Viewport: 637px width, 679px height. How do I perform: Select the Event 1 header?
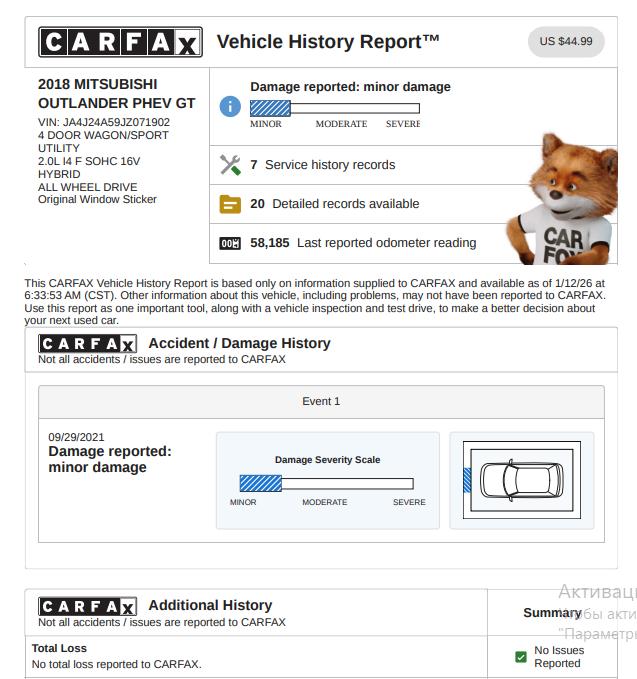pyautogui.click(x=321, y=401)
